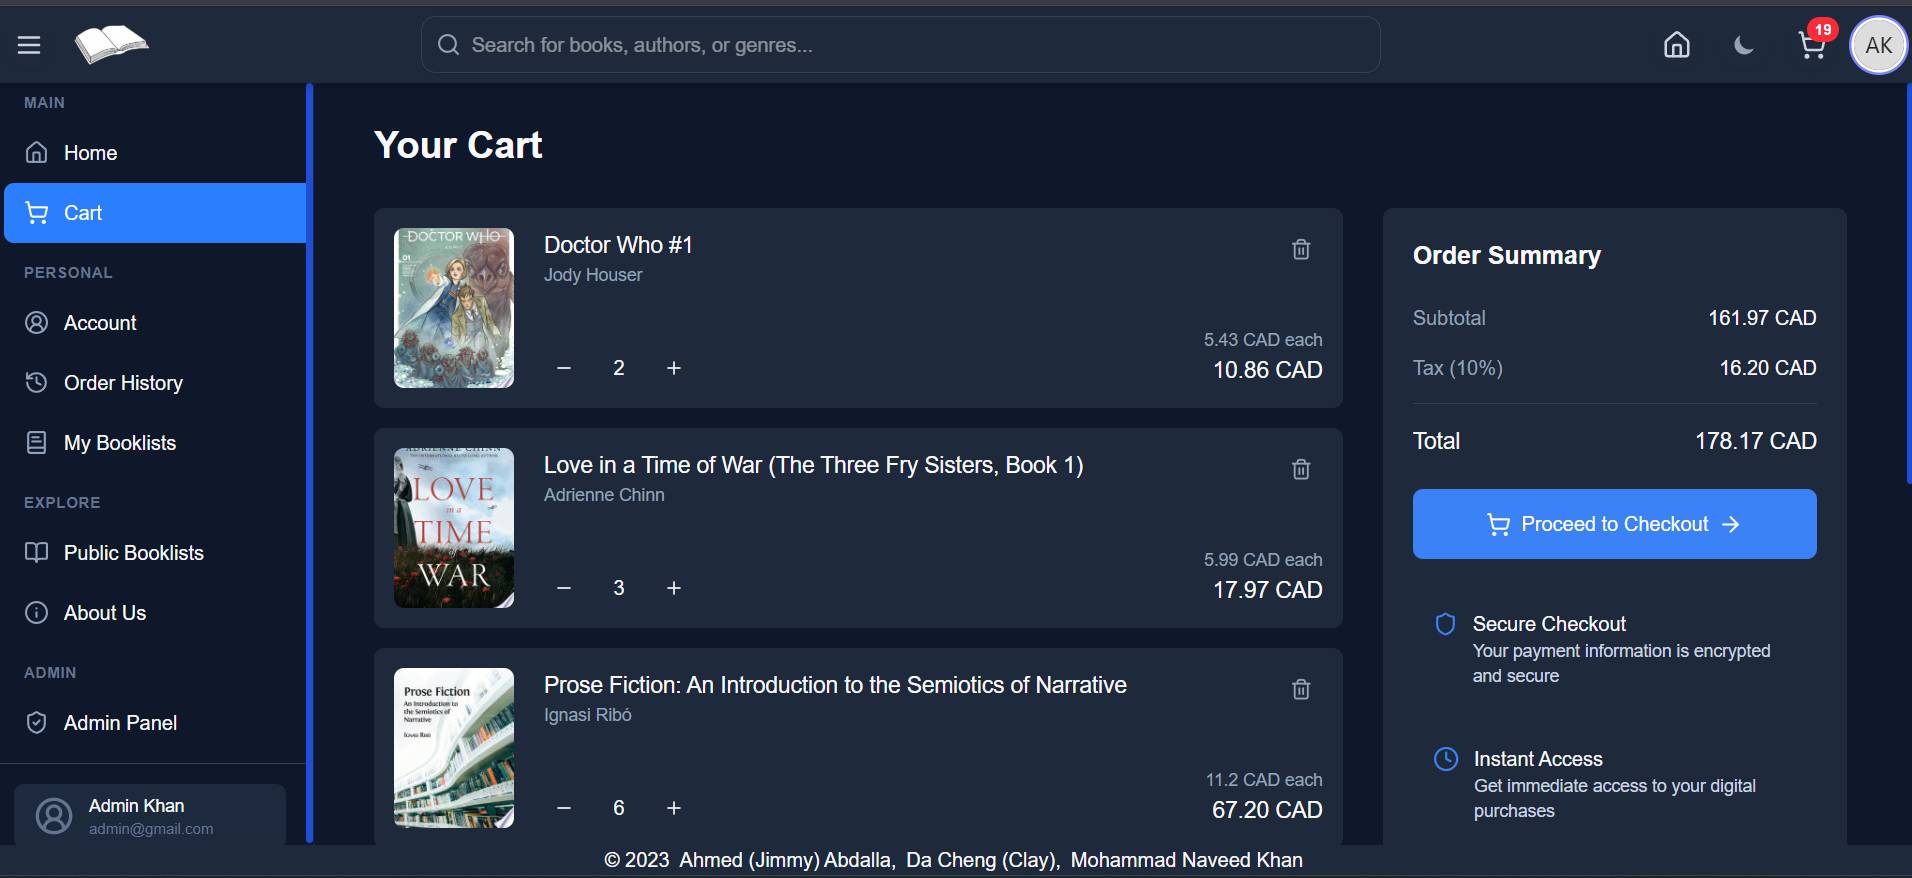
Task: Click the Secure Checkout shield icon
Action: pos(1444,623)
